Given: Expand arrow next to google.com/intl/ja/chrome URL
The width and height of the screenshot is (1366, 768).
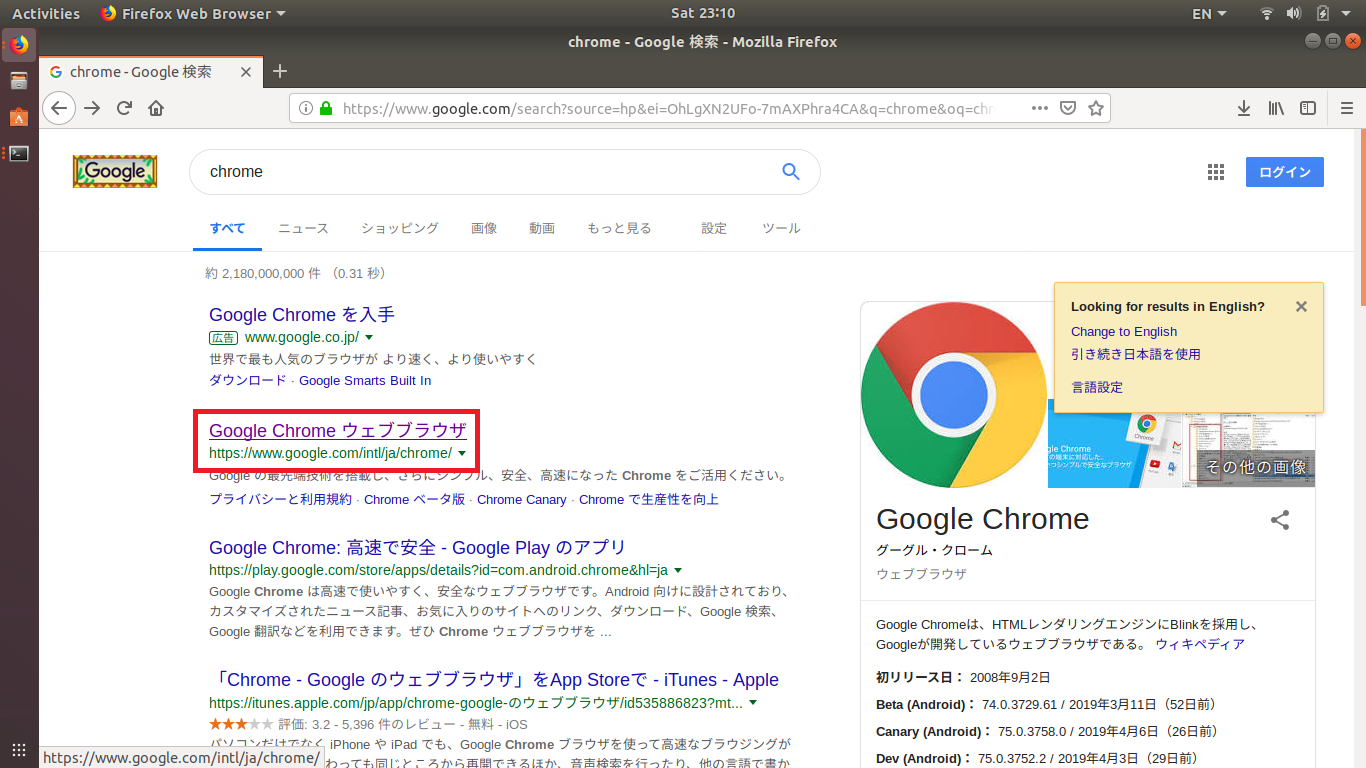Looking at the screenshot, I should 462,454.
